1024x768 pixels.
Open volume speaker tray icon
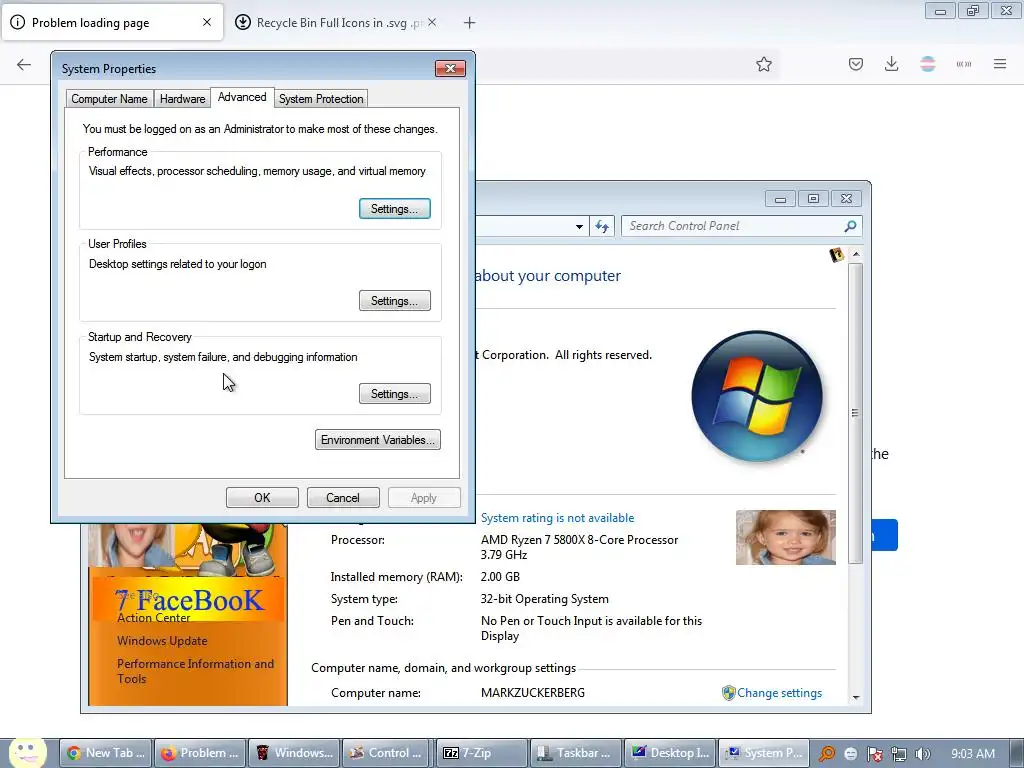(922, 754)
